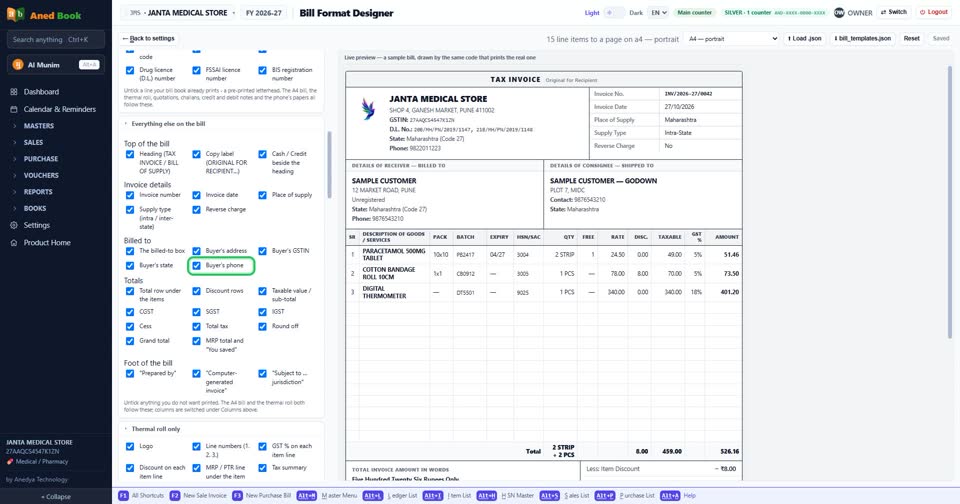Toggle the Round off checkbox

pyautogui.click(x=263, y=326)
